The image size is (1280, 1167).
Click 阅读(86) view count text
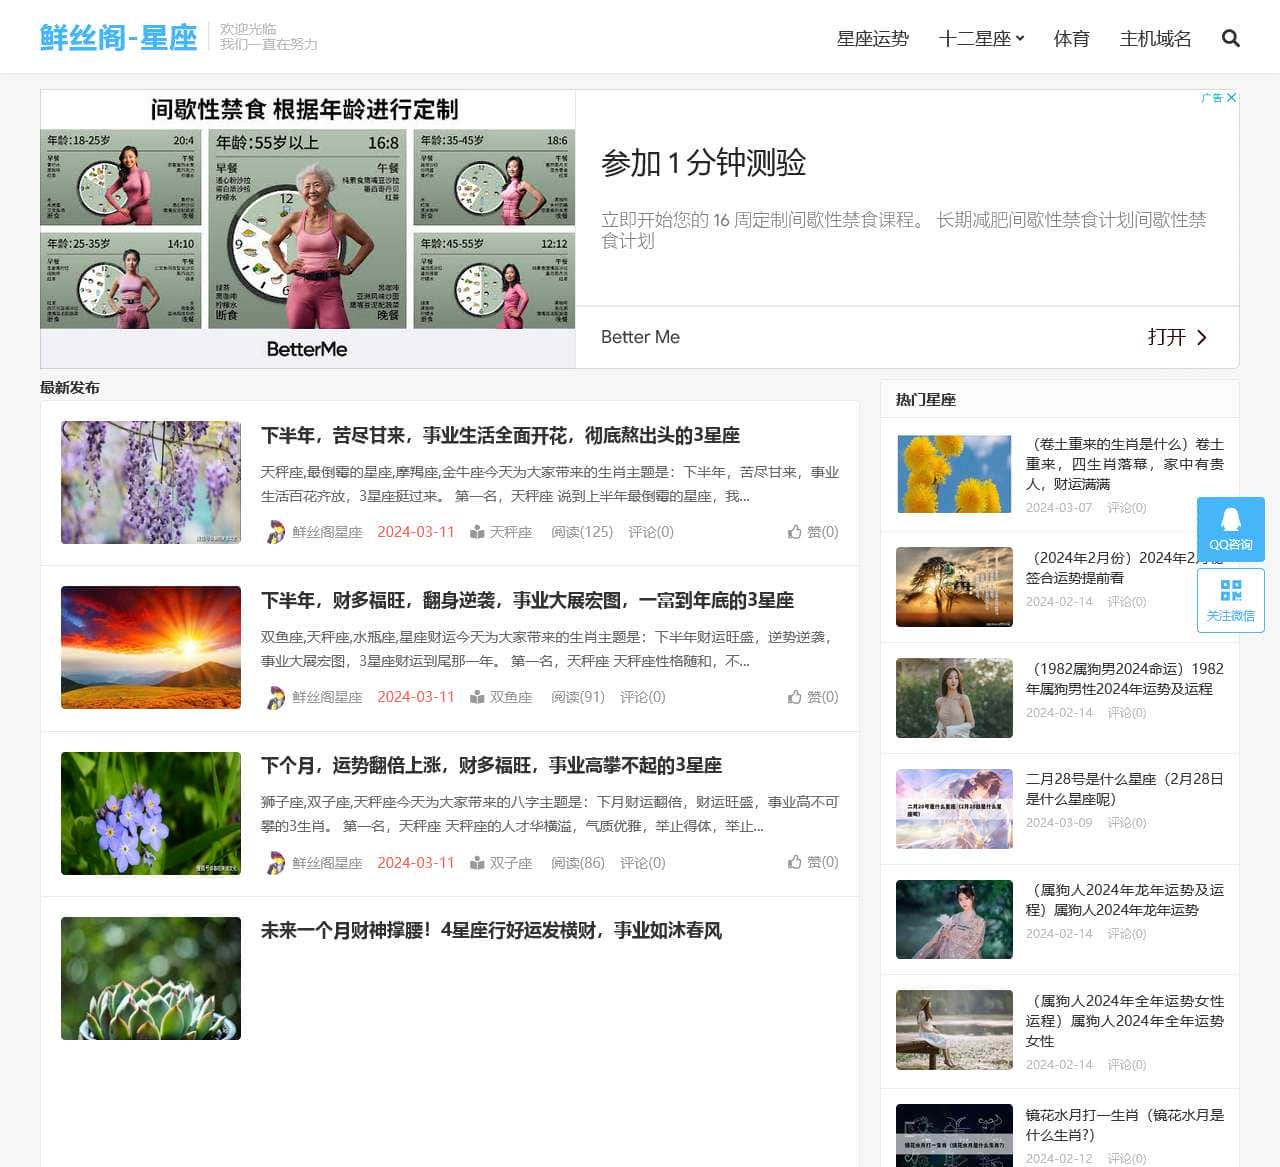(578, 863)
